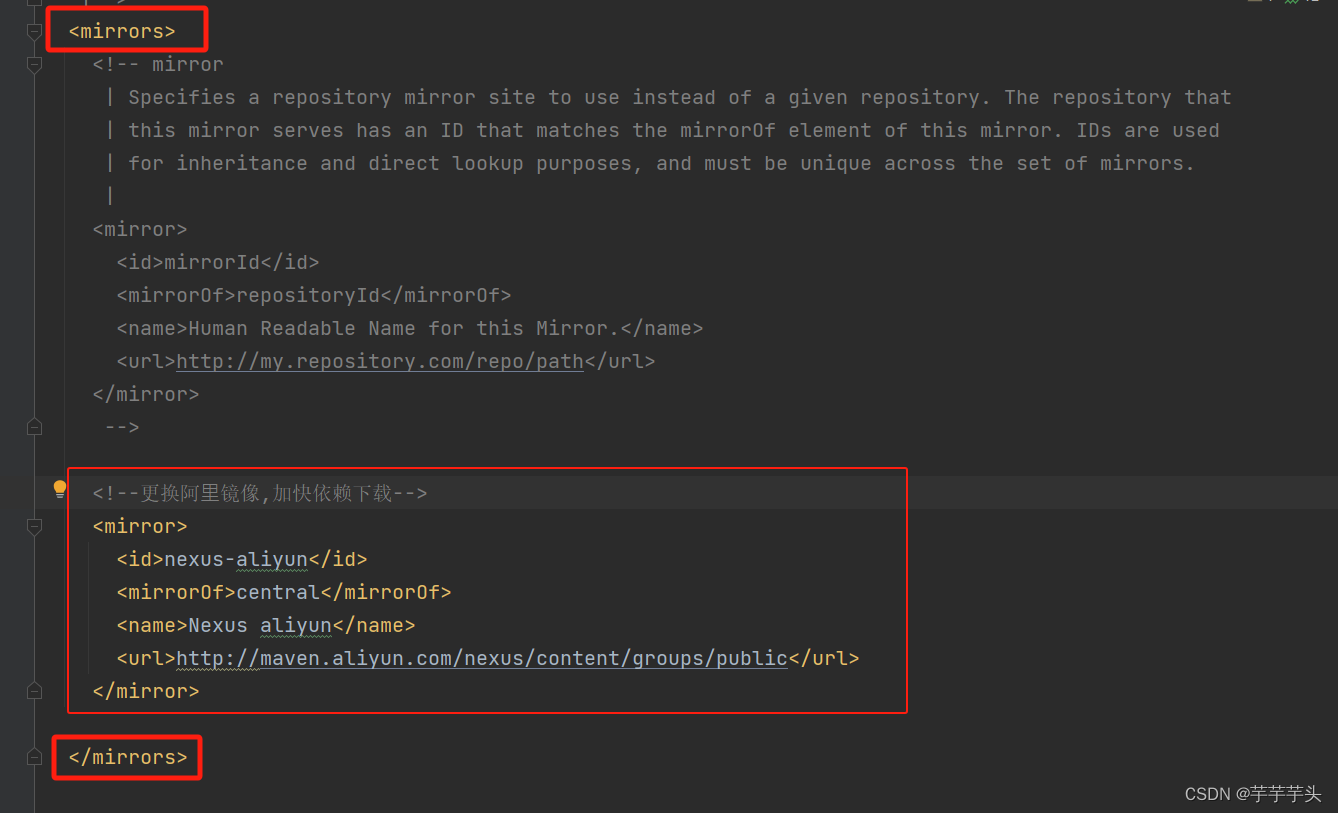Click the <id>nexus-aliyun</id> line
The width and height of the screenshot is (1338, 813).
(242, 559)
